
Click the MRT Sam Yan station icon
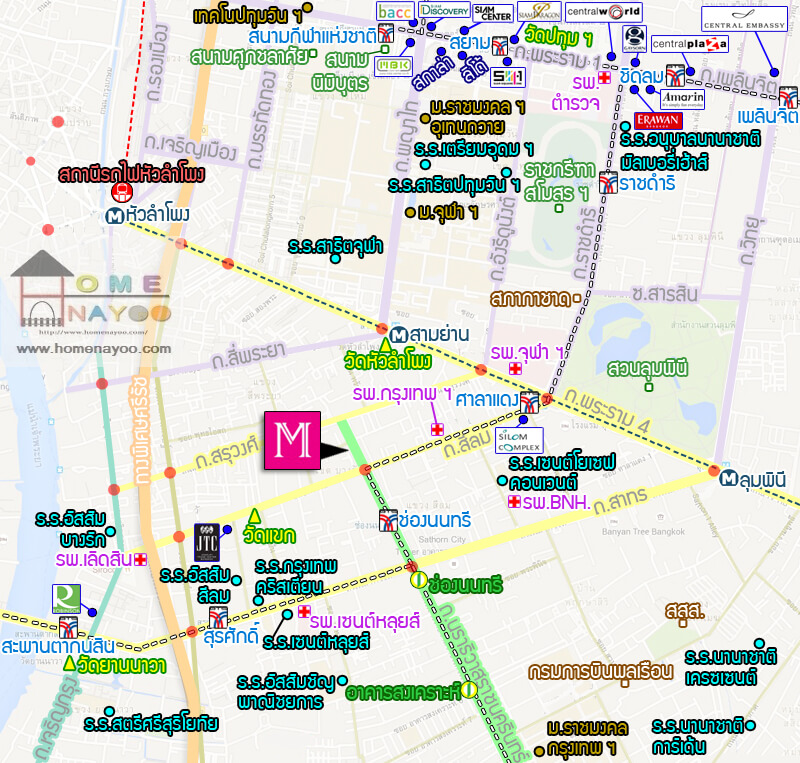399,334
